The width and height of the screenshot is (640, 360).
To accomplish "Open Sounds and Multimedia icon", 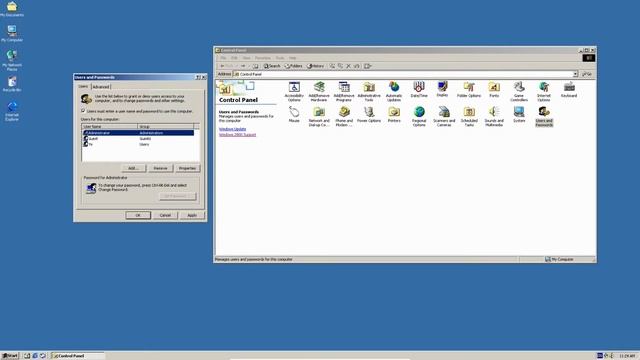I will click(x=494, y=117).
